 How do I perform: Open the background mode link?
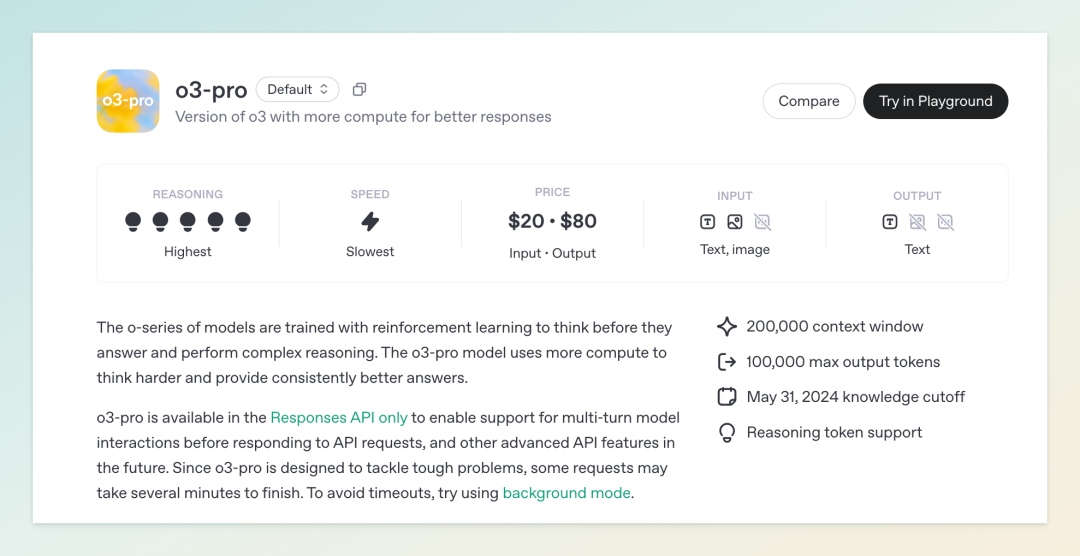coord(566,493)
